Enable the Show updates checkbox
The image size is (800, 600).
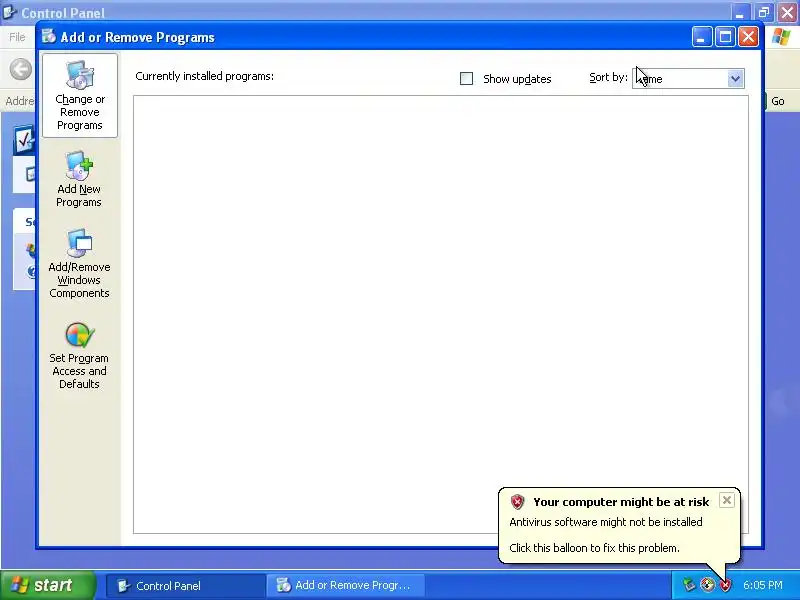[x=466, y=79]
